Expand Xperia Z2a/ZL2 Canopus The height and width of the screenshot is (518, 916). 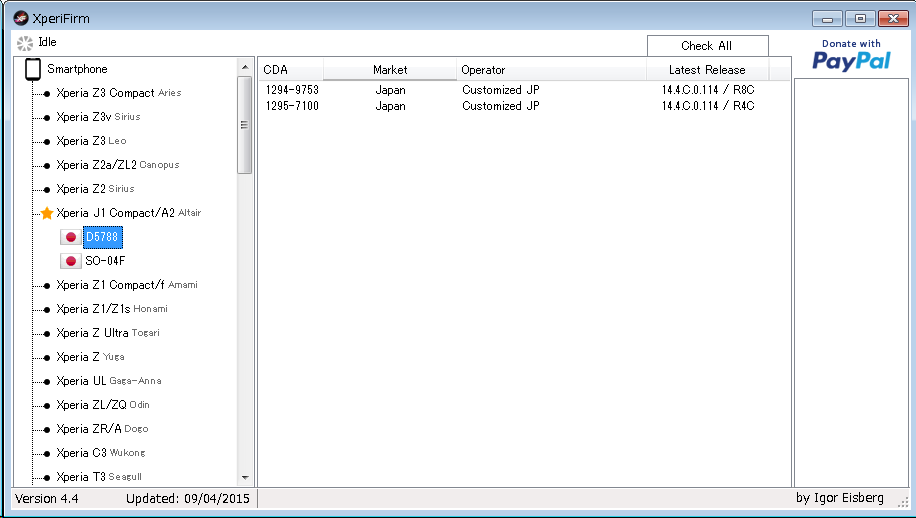point(117,165)
